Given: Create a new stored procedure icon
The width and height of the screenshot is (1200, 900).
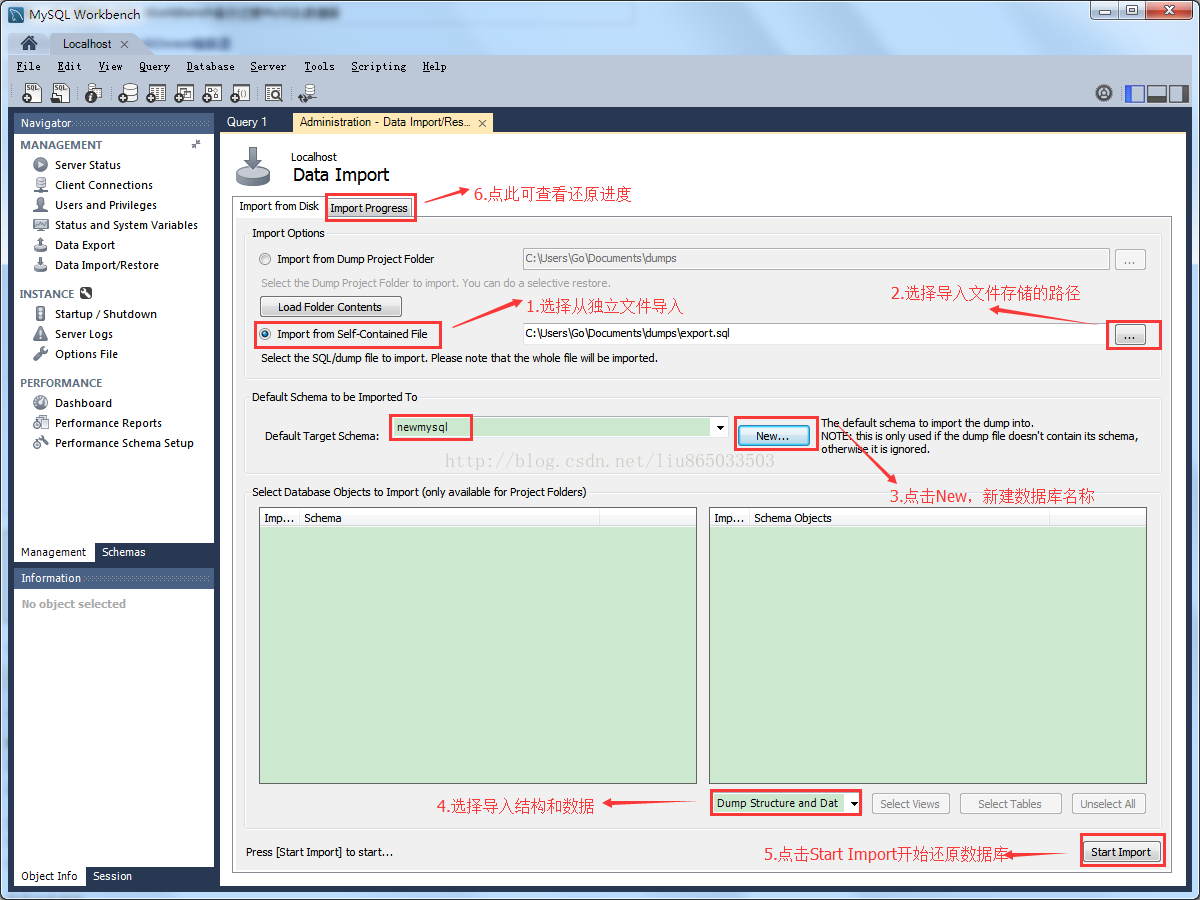Looking at the screenshot, I should (x=212, y=93).
